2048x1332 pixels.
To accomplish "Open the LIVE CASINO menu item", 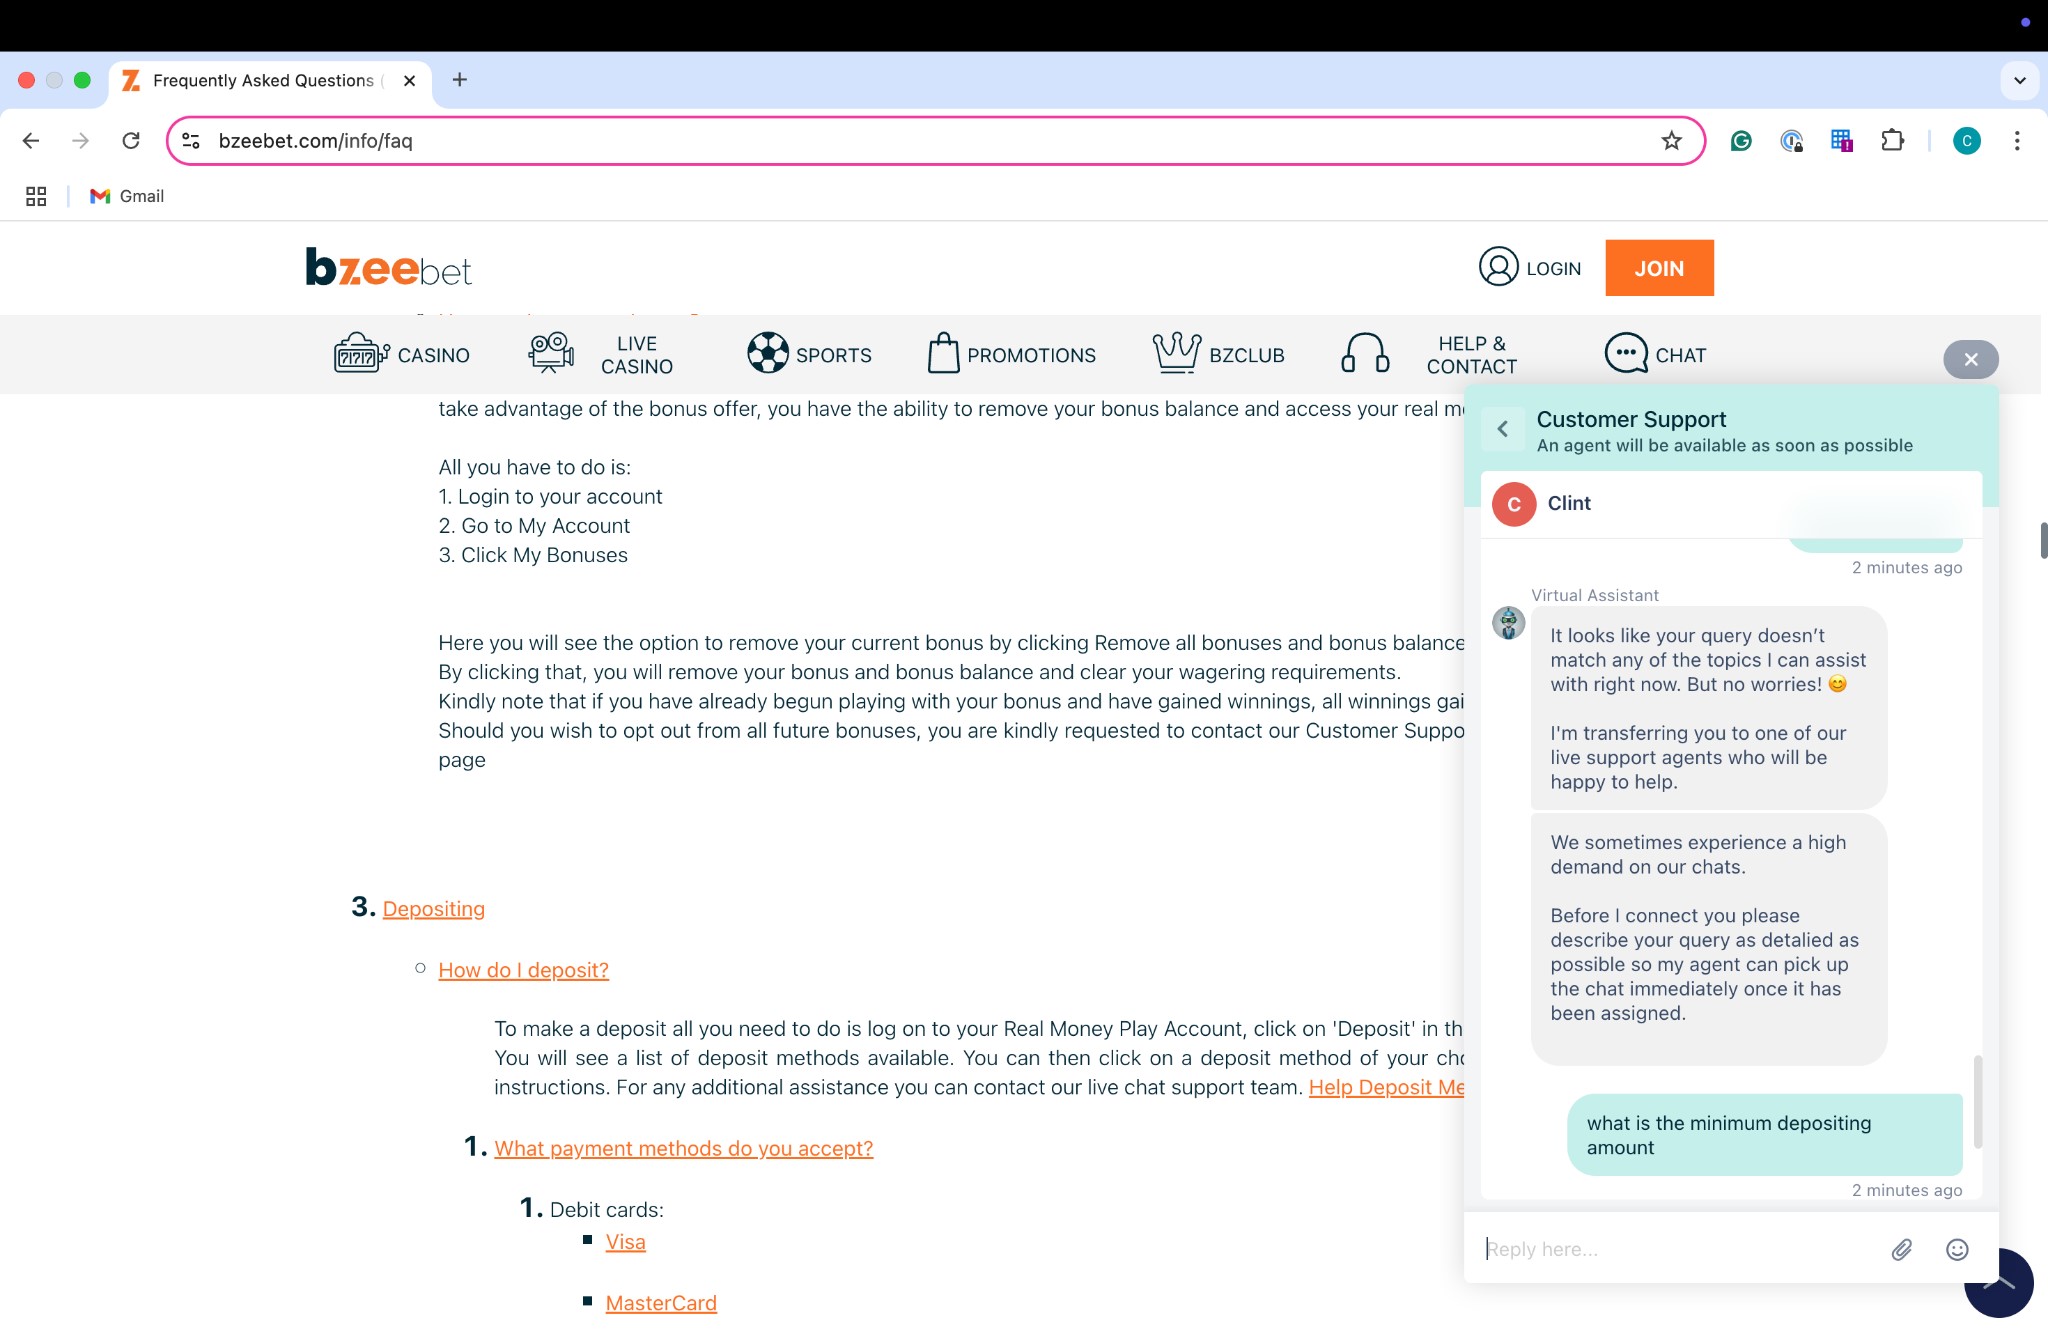I will [601, 354].
